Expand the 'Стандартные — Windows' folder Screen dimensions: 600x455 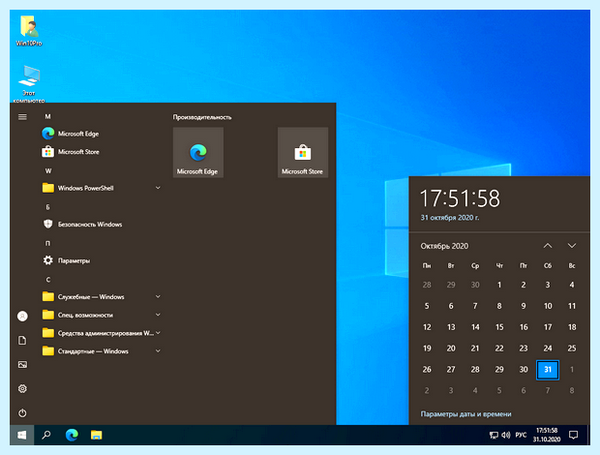(x=101, y=351)
